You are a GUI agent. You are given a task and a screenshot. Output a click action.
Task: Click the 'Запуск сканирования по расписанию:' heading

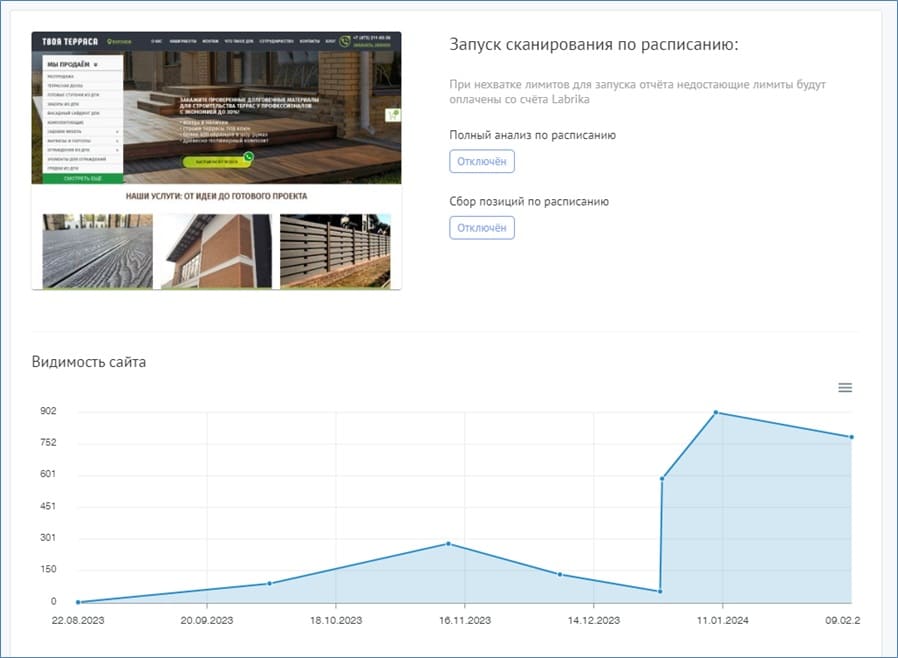pyautogui.click(x=594, y=44)
